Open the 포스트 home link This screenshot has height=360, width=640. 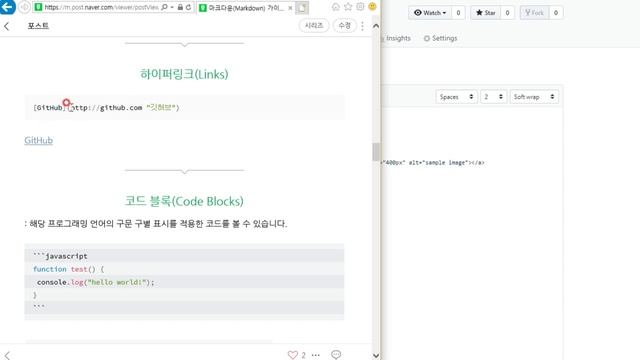click(38, 26)
